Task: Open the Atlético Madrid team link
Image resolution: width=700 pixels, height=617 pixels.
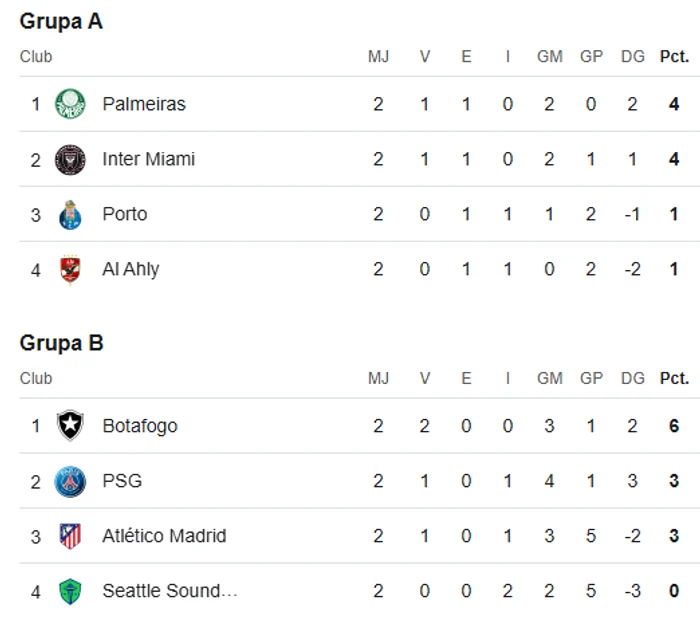Action: click(164, 536)
